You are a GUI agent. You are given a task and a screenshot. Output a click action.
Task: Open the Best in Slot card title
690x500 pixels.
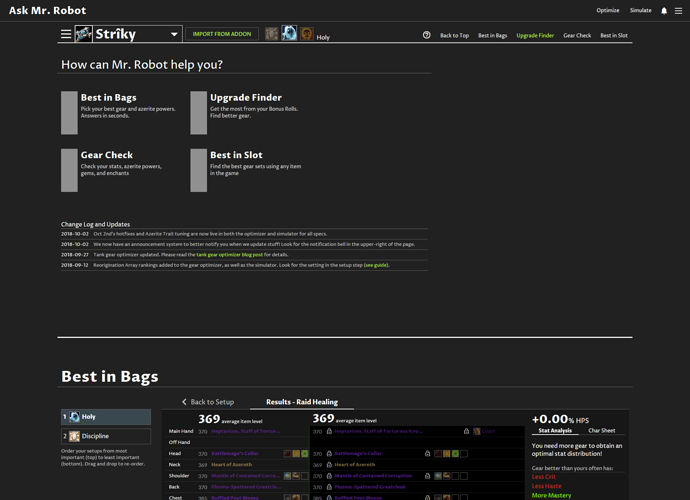236,155
